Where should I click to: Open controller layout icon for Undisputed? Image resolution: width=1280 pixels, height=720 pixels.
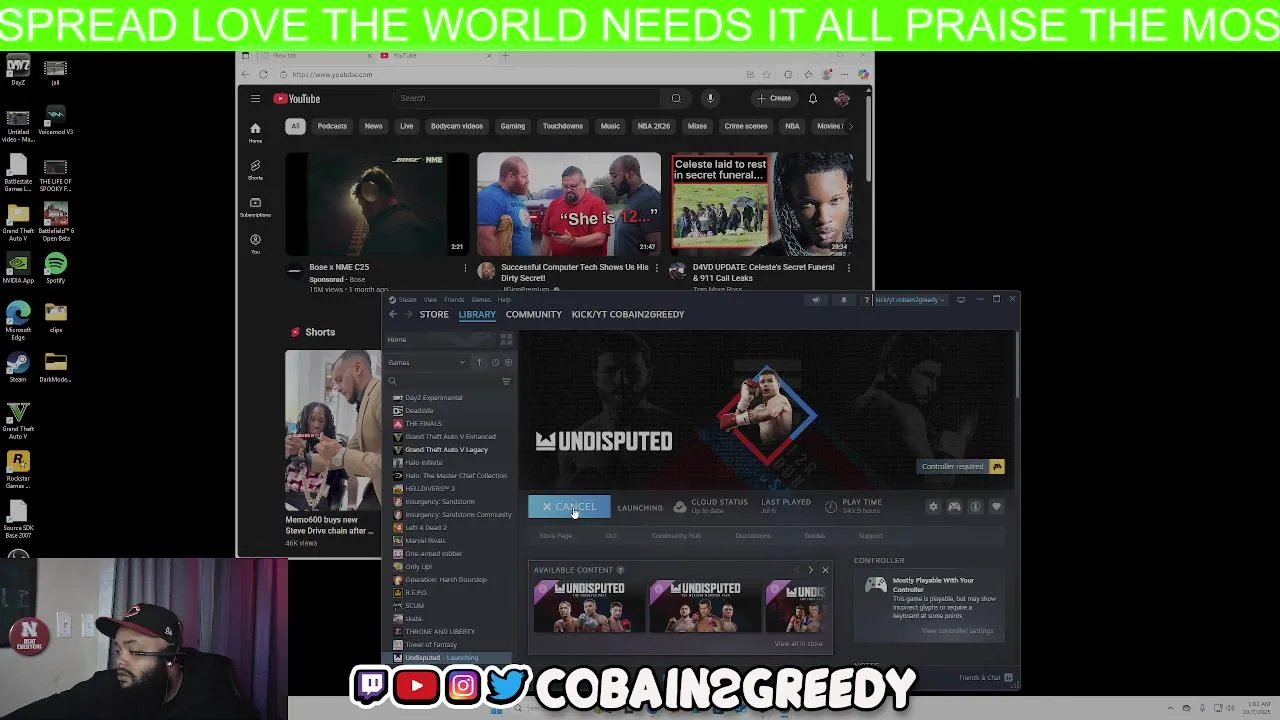954,507
